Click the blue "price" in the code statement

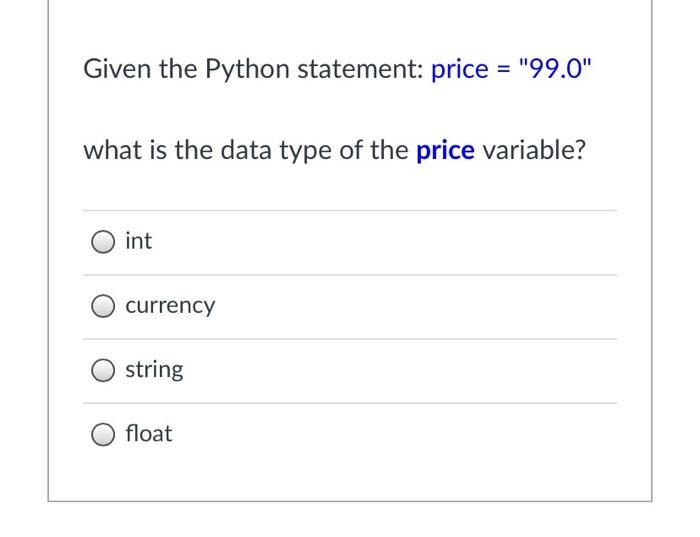click(458, 70)
